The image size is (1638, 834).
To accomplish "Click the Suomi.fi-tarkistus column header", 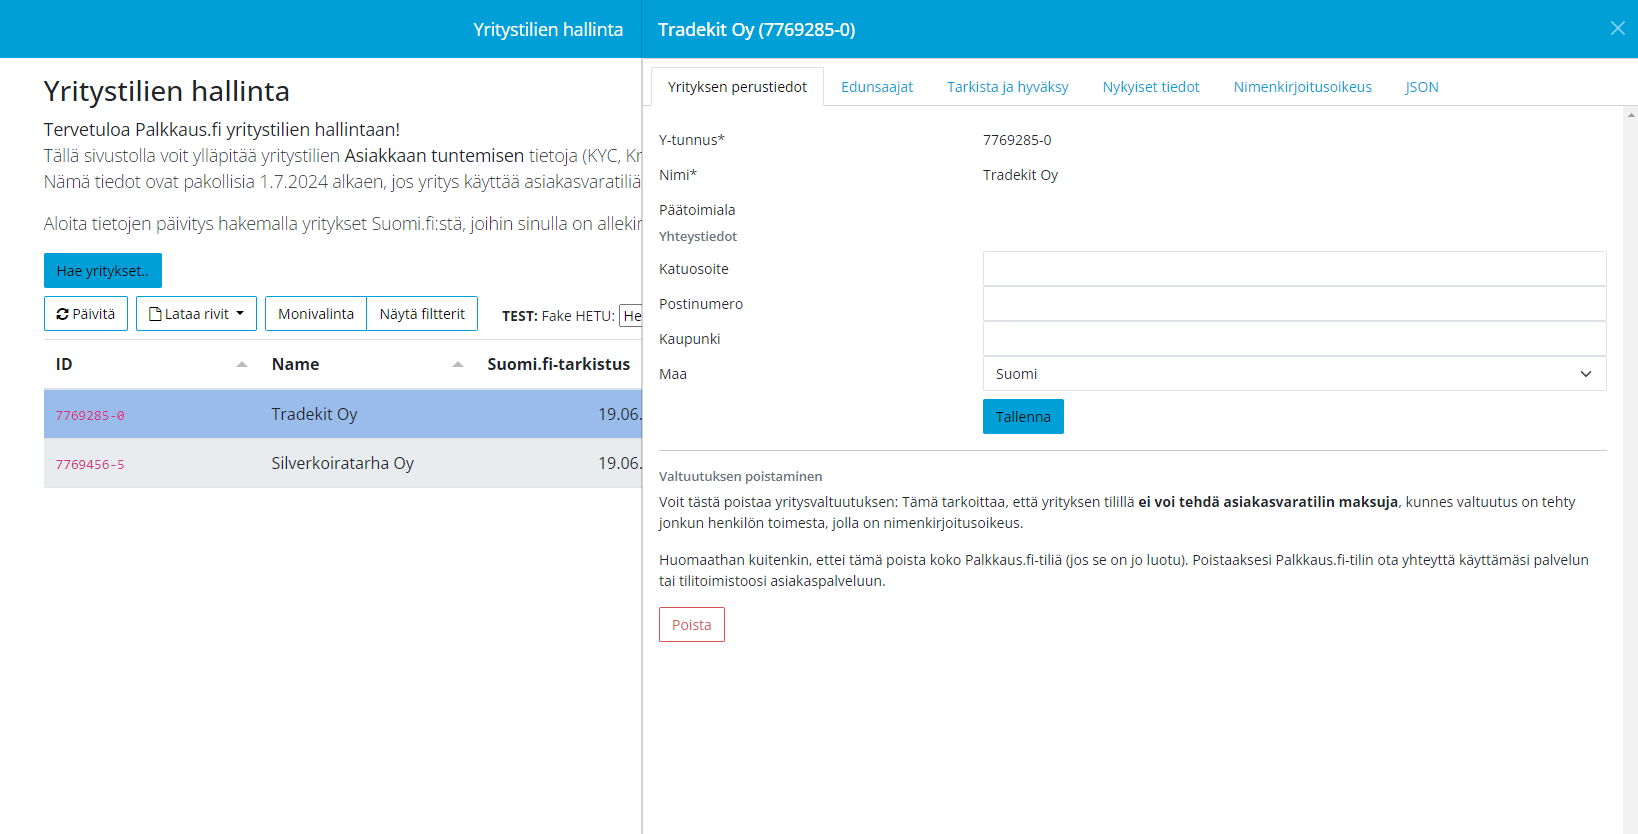I will pyautogui.click(x=559, y=364).
